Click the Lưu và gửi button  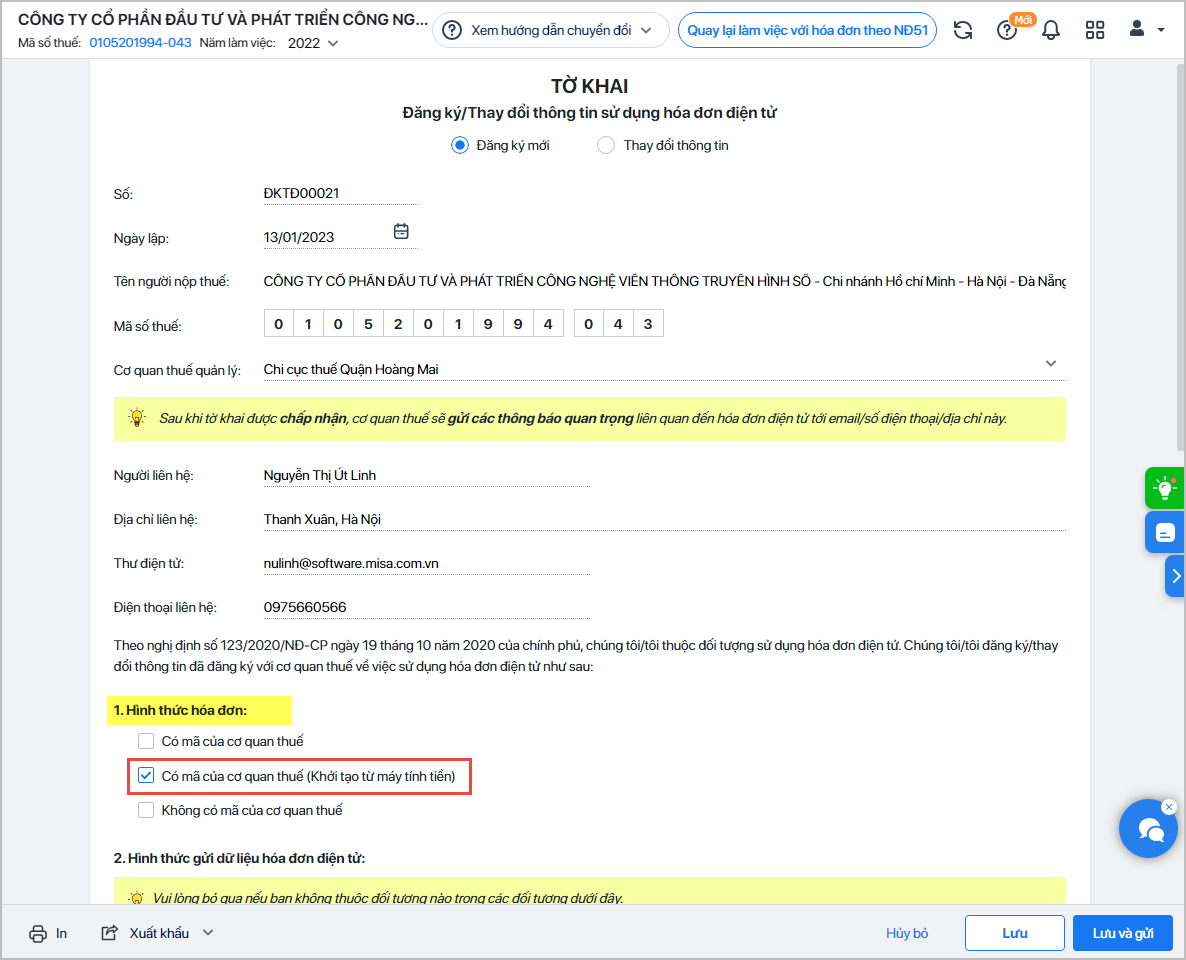[1122, 933]
